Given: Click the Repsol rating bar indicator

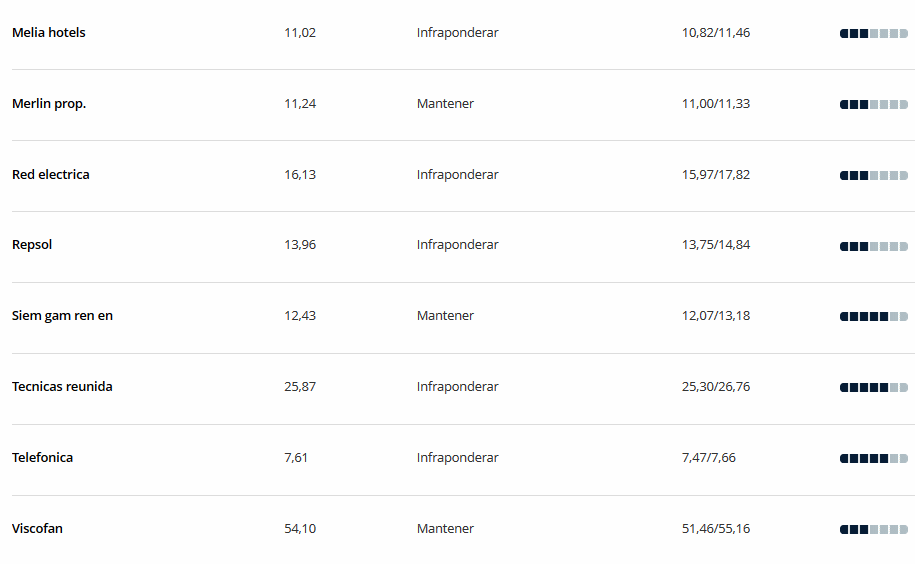Looking at the screenshot, I should 874,247.
